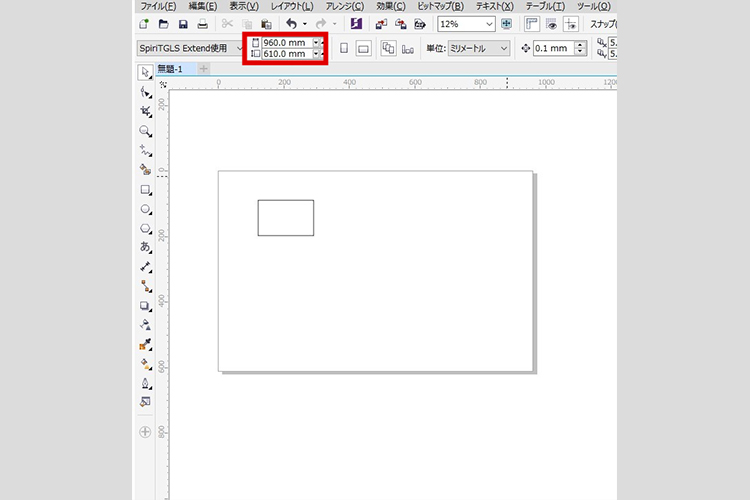Click the Copy icon
Screen dimensions: 750x500
pos(247,24)
